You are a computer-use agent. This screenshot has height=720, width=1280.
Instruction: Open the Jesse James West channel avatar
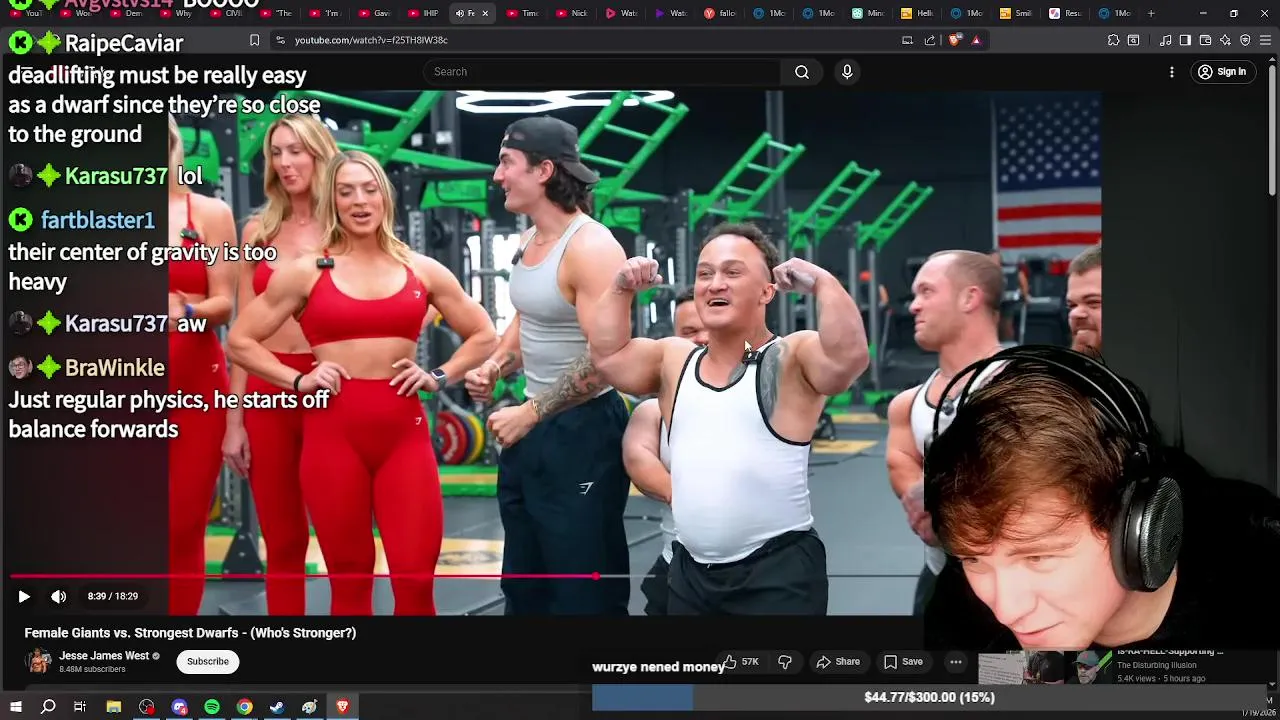point(39,661)
